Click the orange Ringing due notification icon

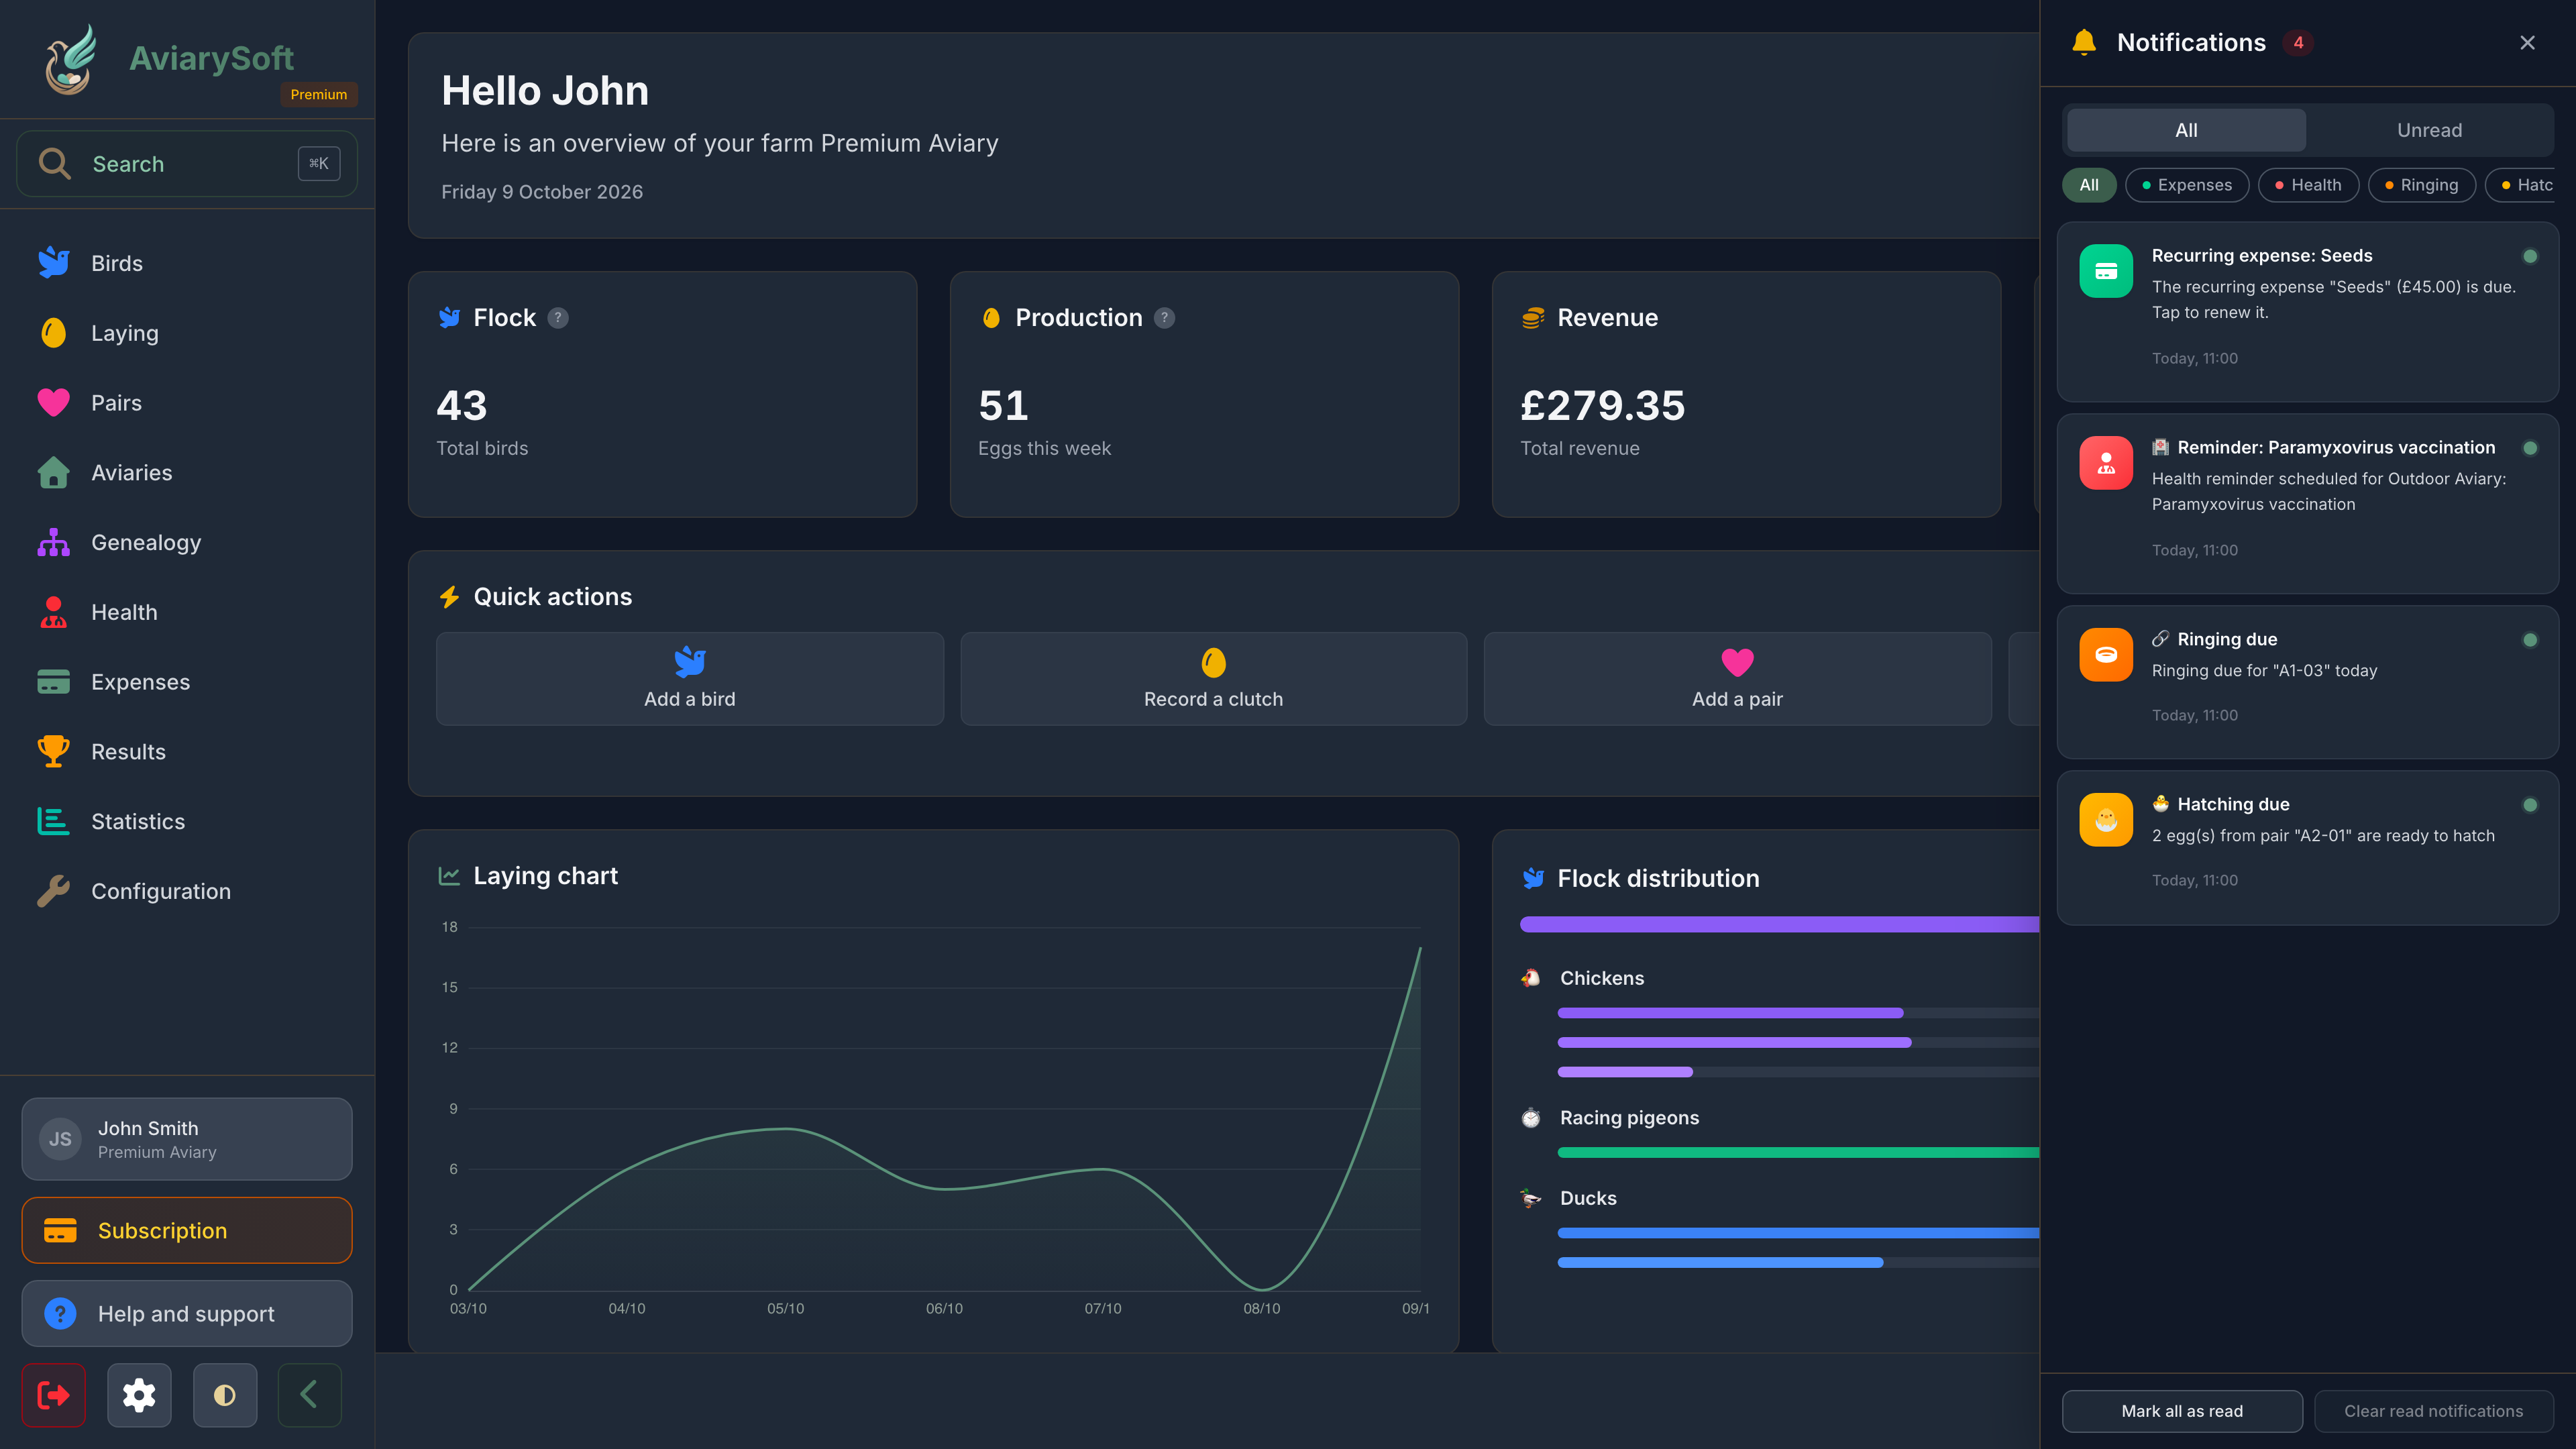point(2106,655)
